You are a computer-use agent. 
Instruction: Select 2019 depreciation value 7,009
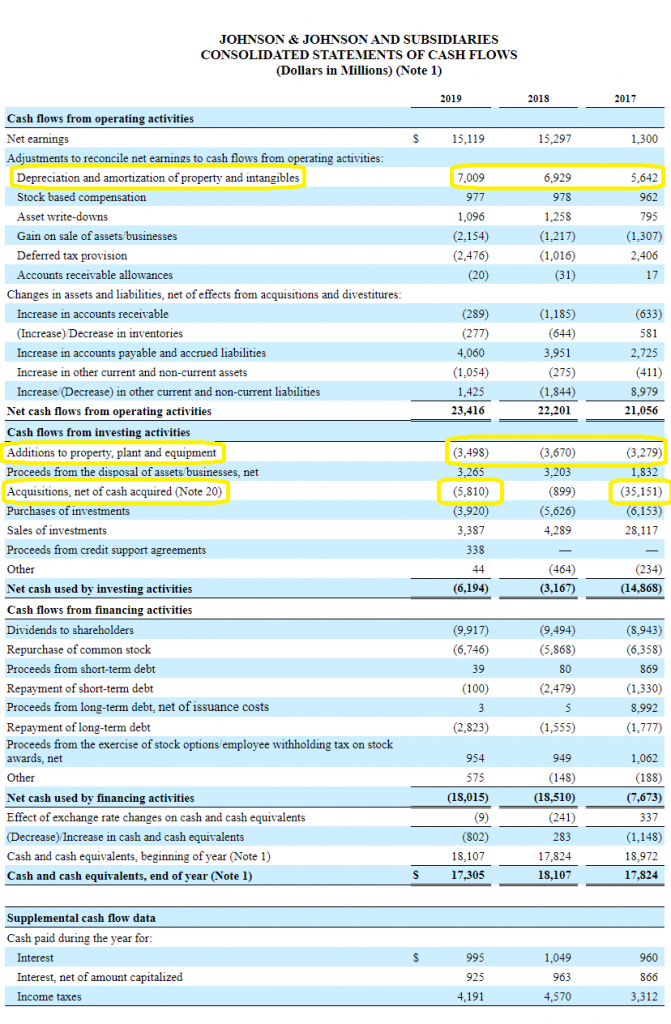470,178
